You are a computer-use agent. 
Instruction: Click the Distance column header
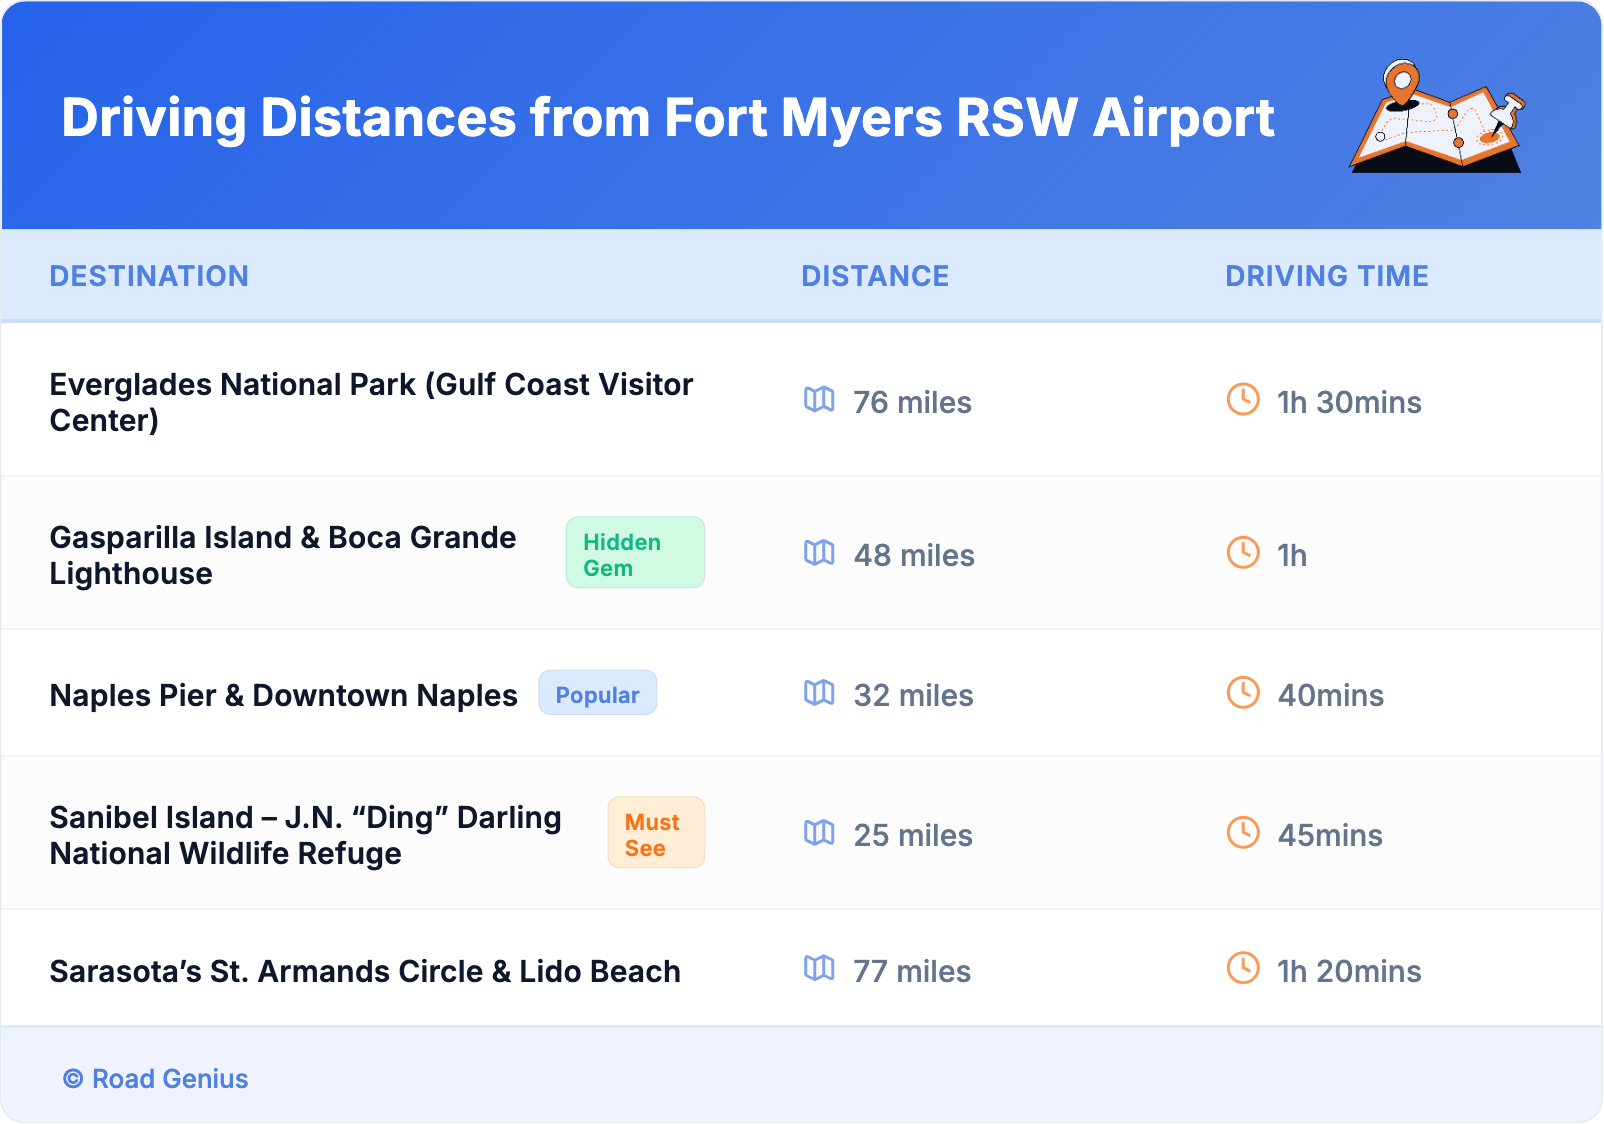pos(875,276)
